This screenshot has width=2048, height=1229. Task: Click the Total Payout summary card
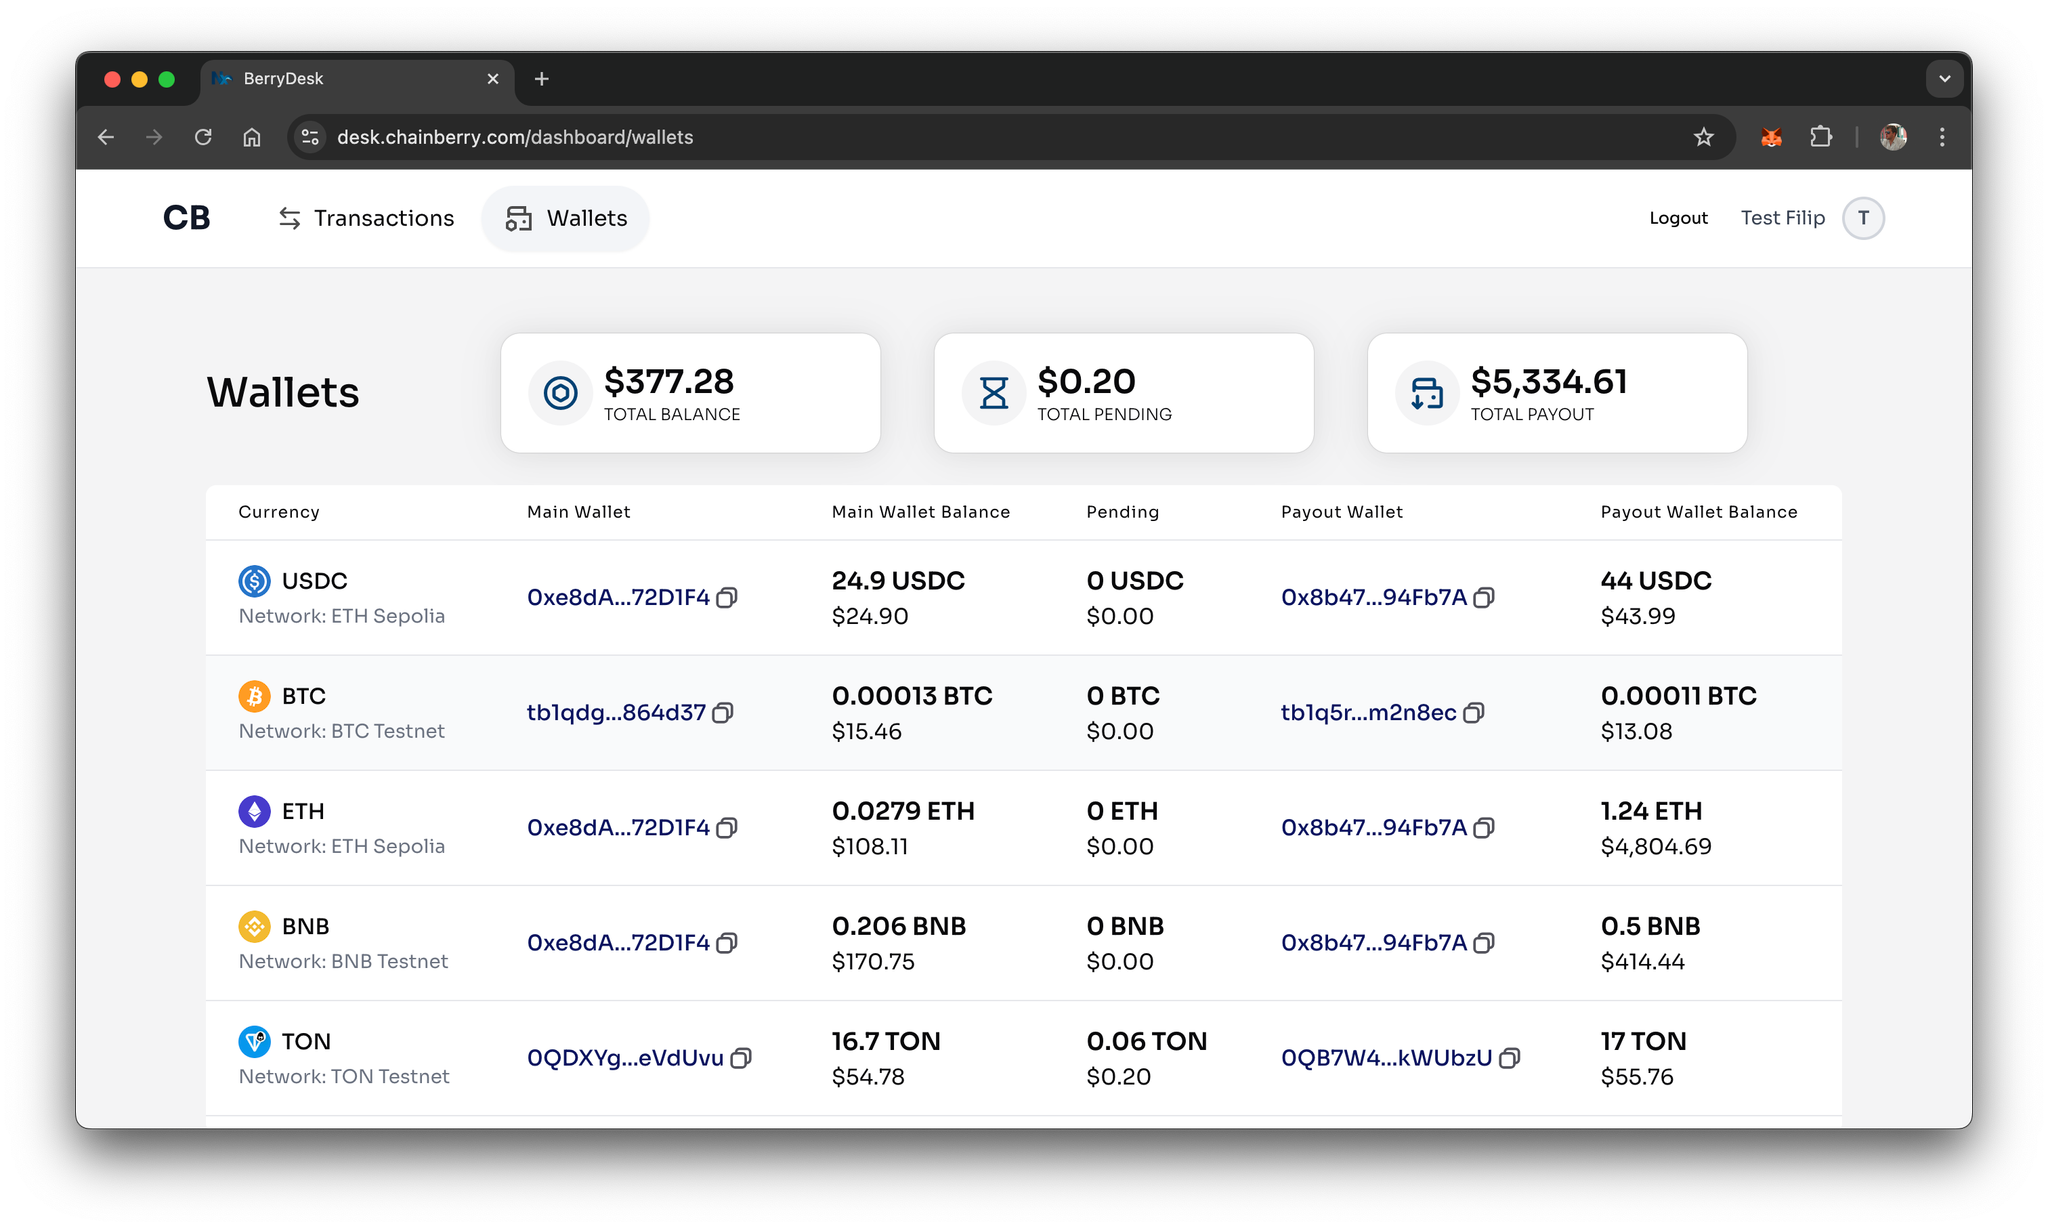point(1556,393)
